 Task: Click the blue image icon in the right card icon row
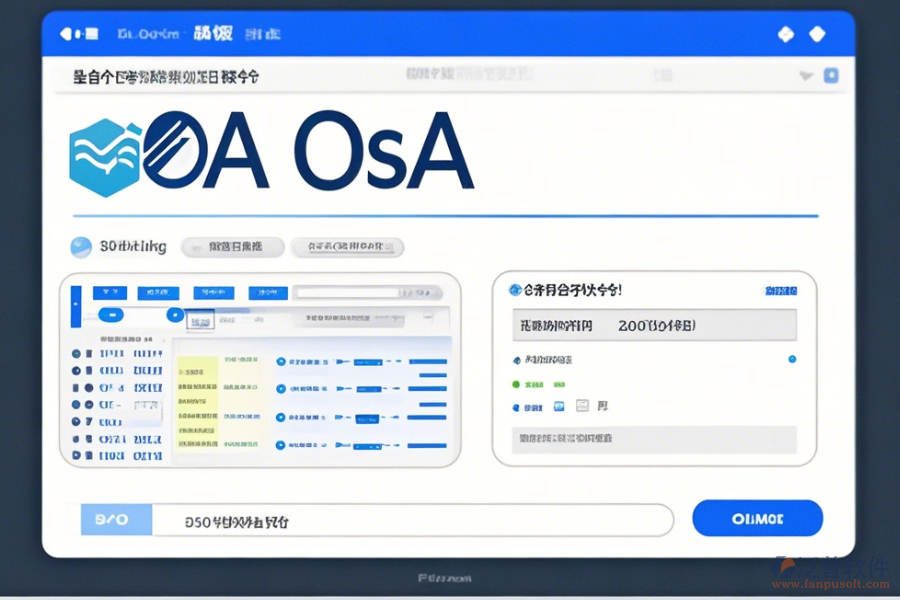(559, 407)
